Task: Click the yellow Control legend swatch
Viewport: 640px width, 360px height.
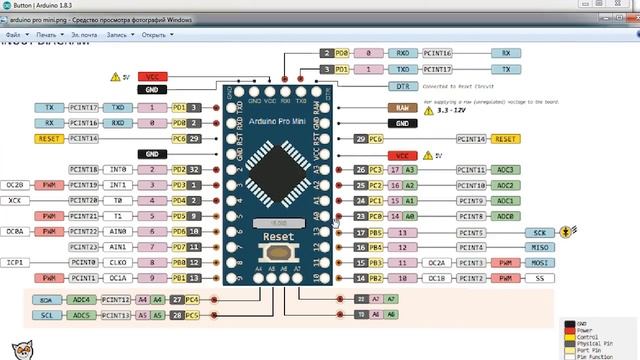Action: (570, 337)
